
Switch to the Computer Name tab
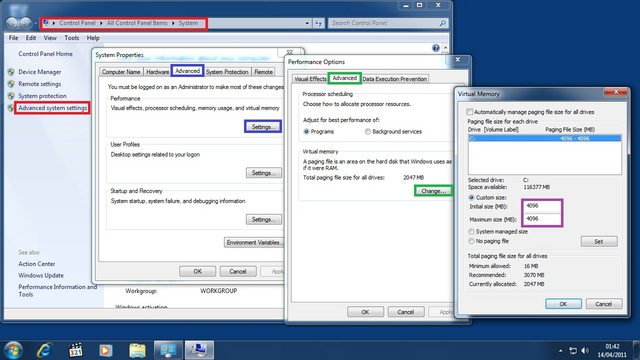pyautogui.click(x=121, y=72)
